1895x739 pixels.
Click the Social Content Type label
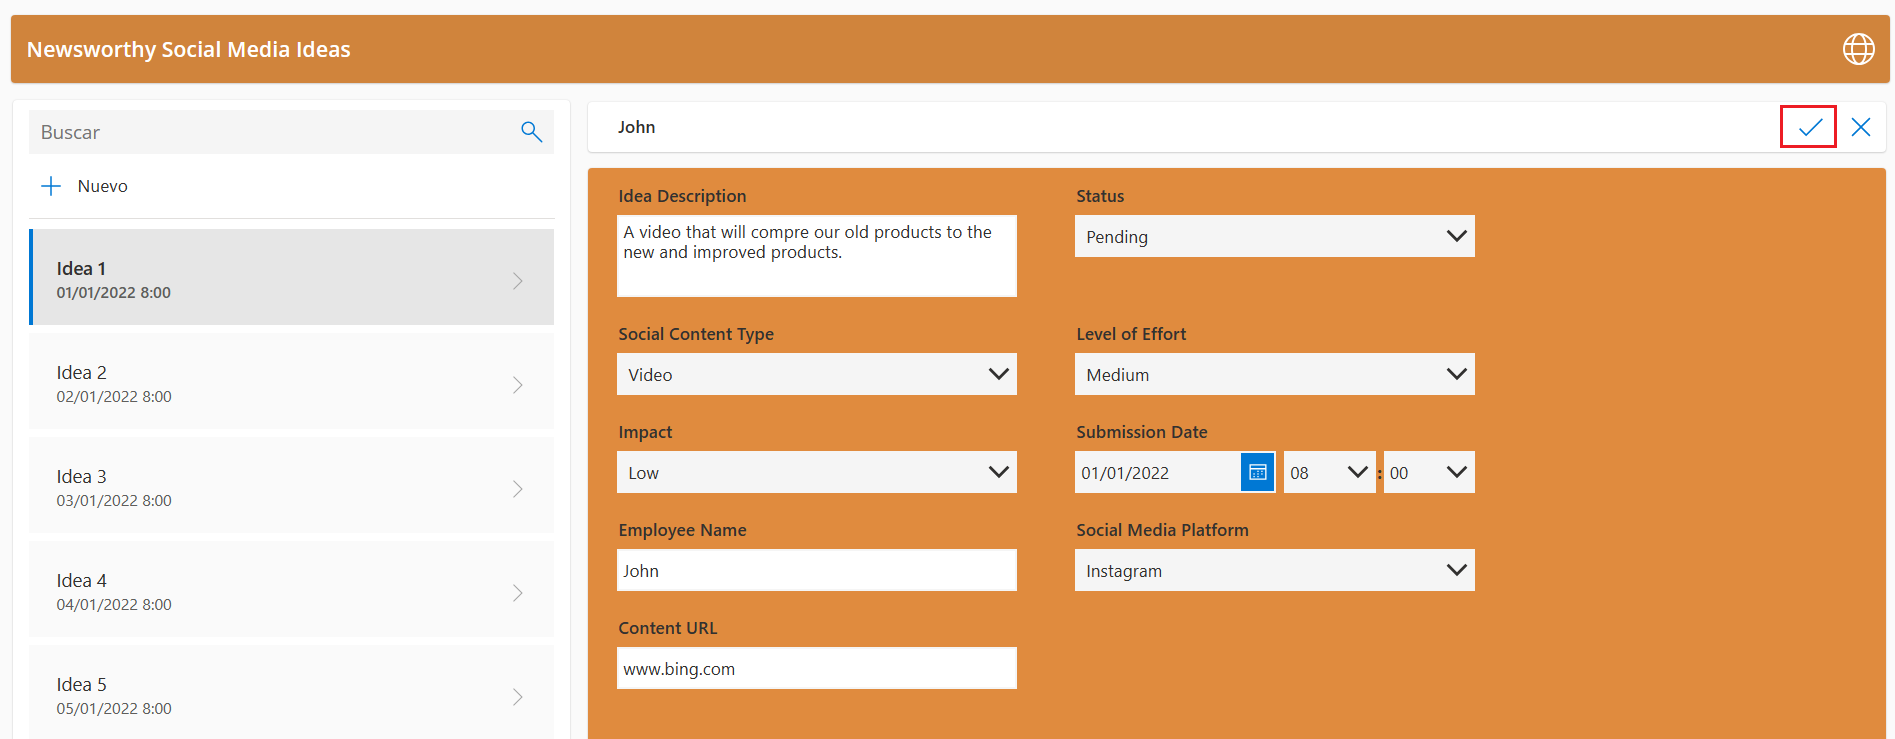click(x=696, y=334)
